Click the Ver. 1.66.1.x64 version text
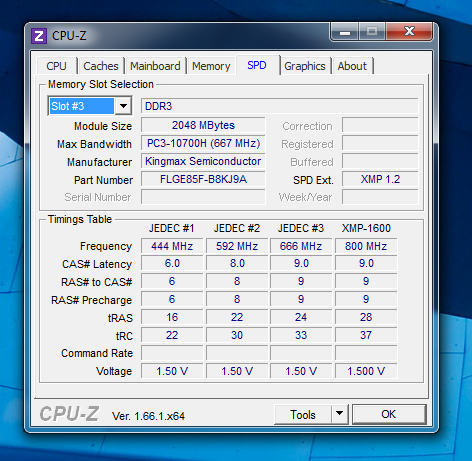Screen dimensions: 472x461 click(x=148, y=416)
